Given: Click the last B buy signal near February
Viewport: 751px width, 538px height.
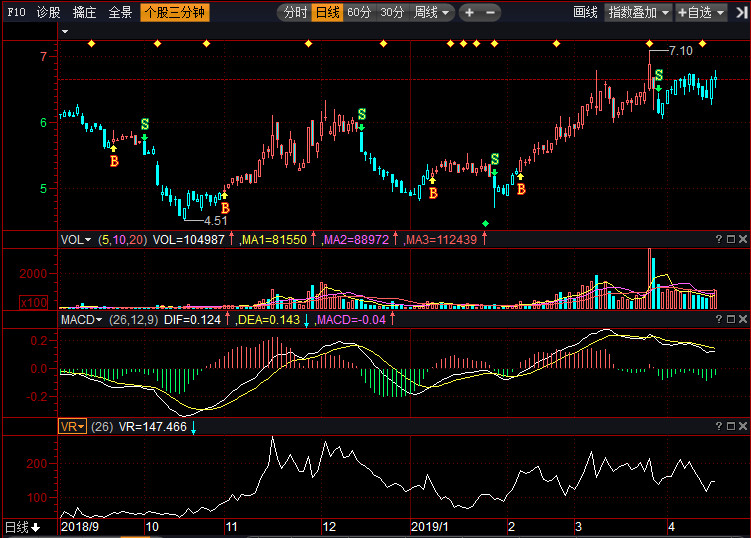Looking at the screenshot, I should click(520, 188).
